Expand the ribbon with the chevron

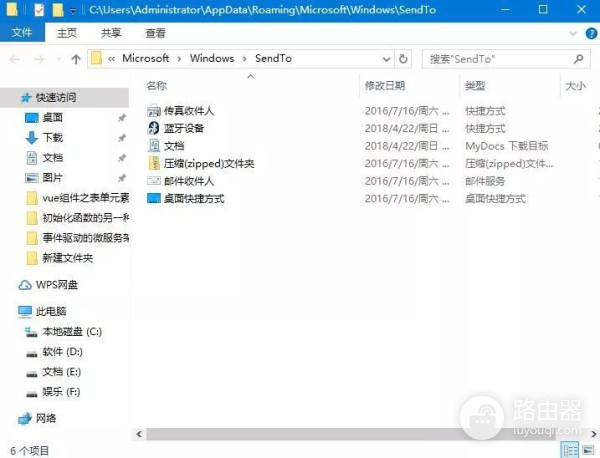coord(573,34)
